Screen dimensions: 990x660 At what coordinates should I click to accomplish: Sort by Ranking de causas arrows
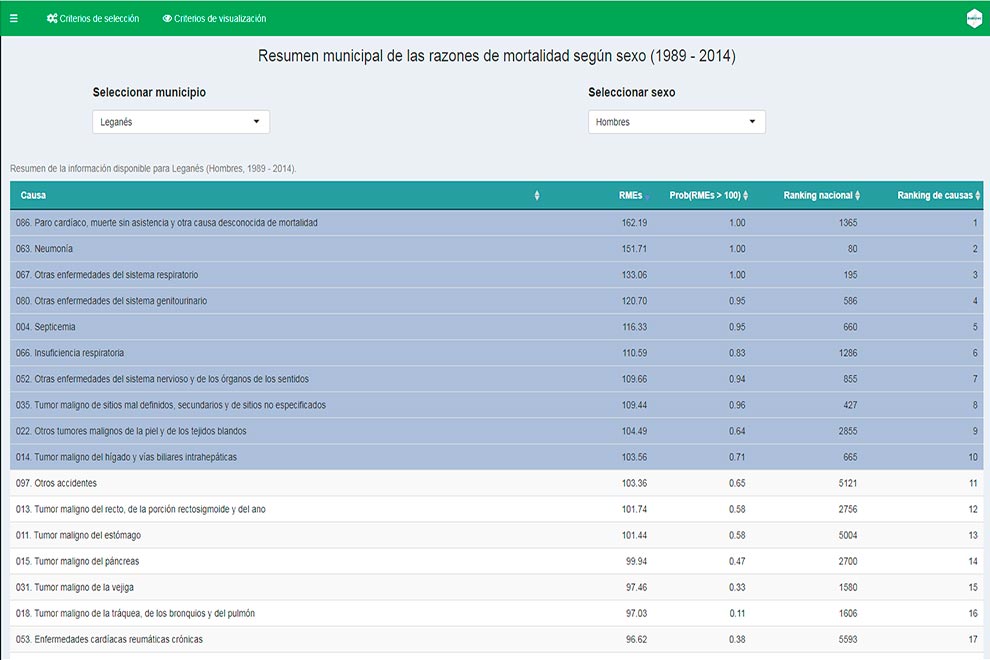tap(978, 196)
